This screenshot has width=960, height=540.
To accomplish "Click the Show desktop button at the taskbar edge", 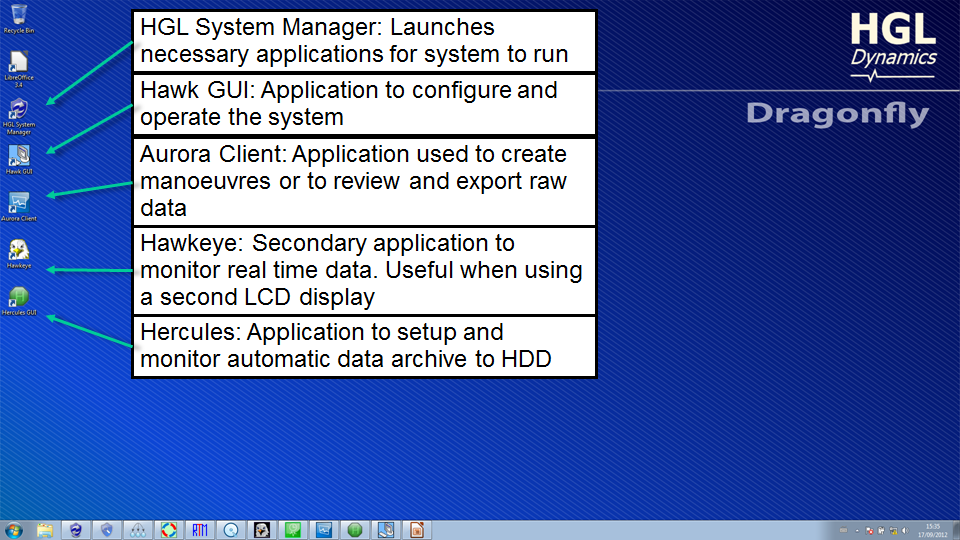I will point(955,530).
